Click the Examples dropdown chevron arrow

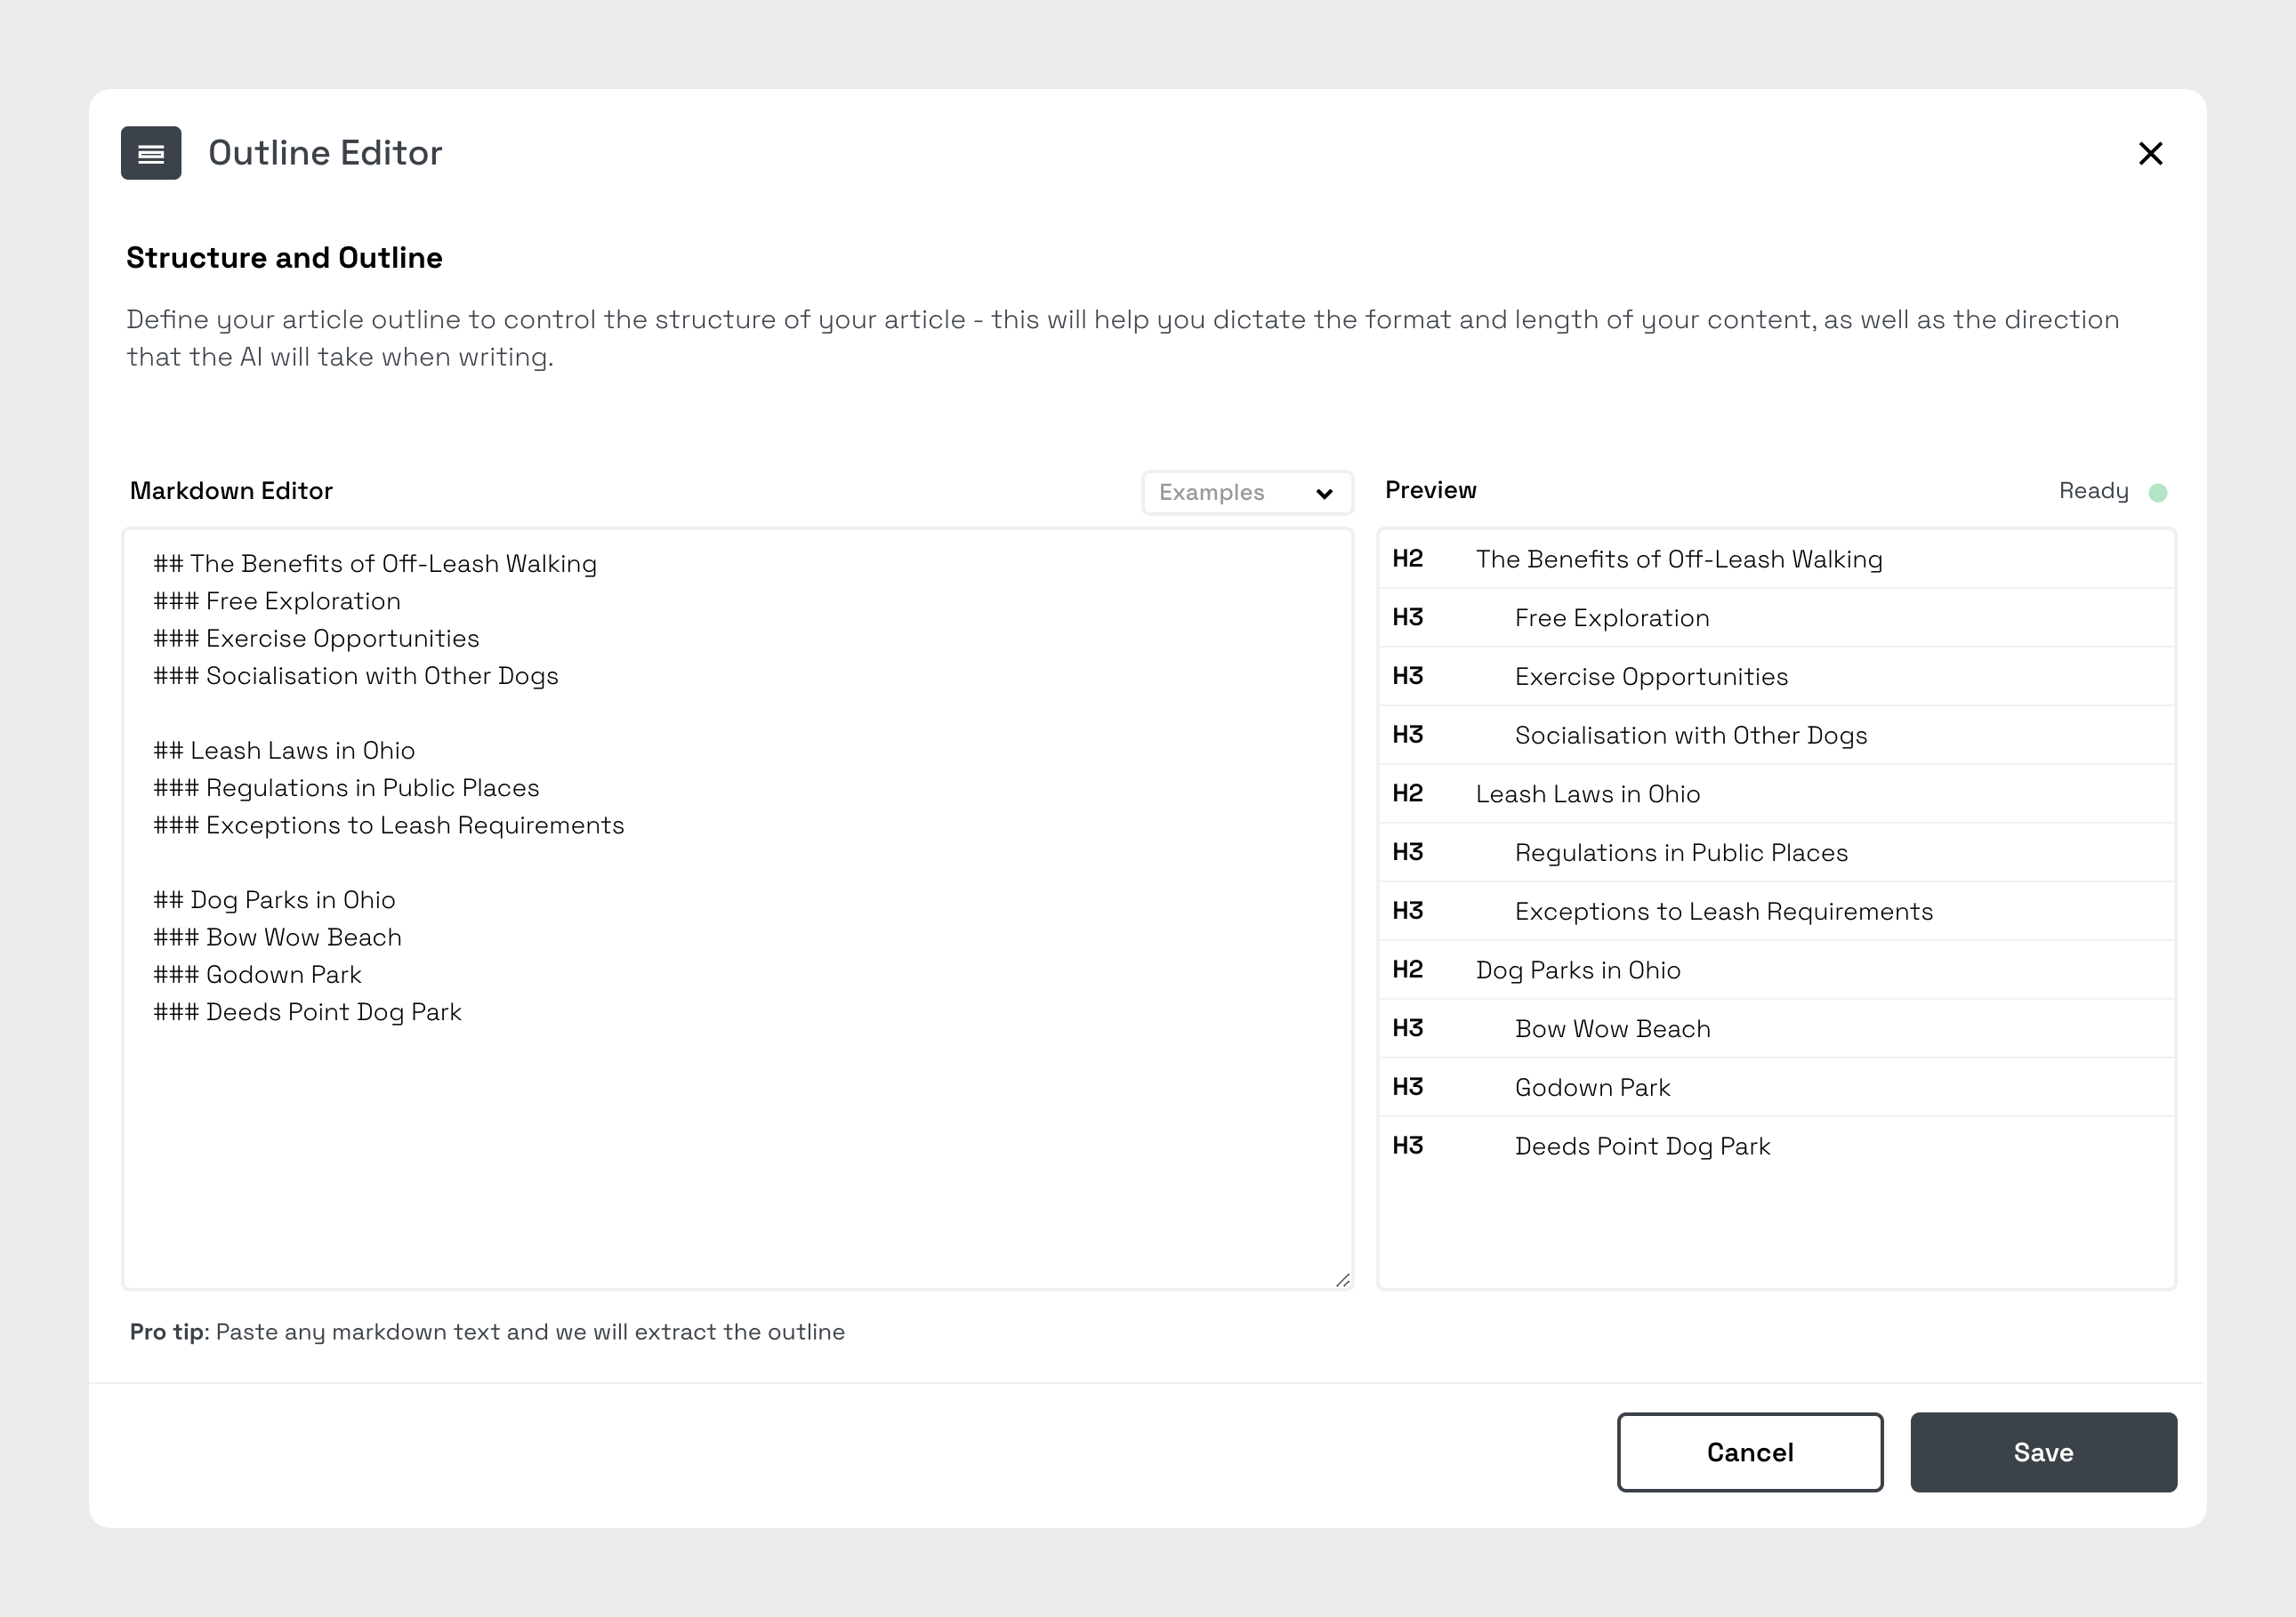pos(1324,493)
